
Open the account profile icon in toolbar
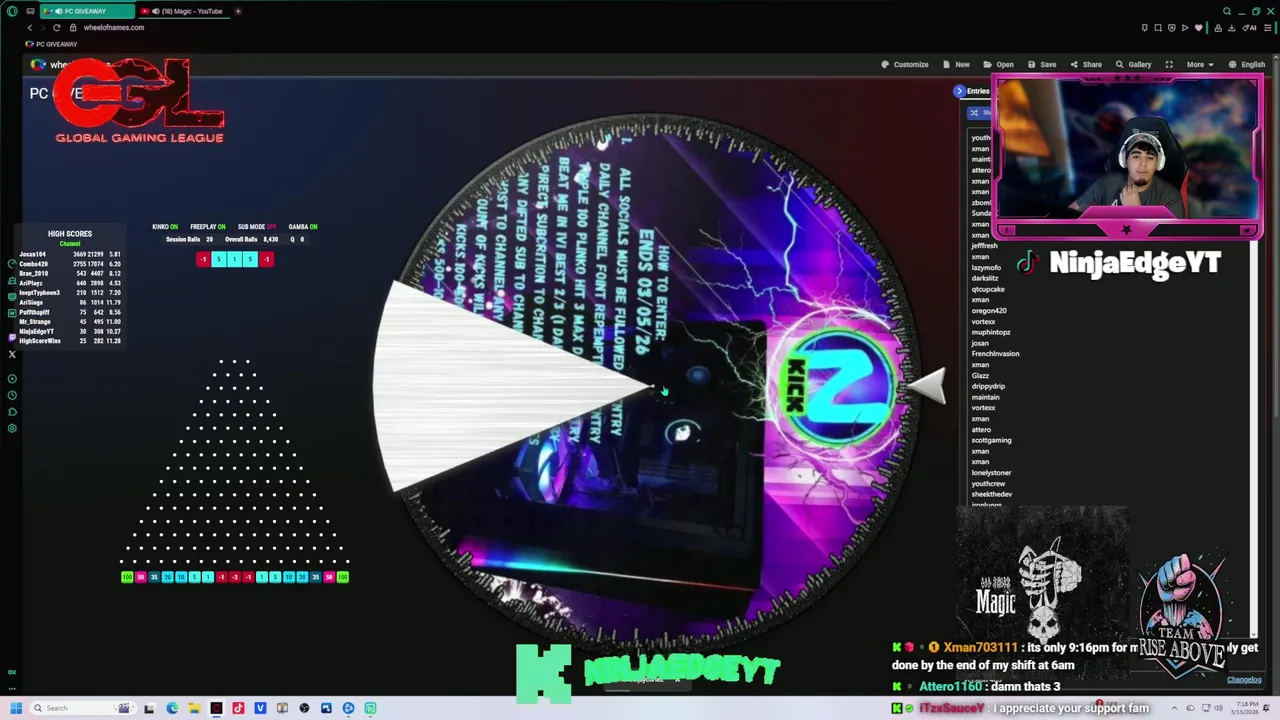tap(1218, 27)
